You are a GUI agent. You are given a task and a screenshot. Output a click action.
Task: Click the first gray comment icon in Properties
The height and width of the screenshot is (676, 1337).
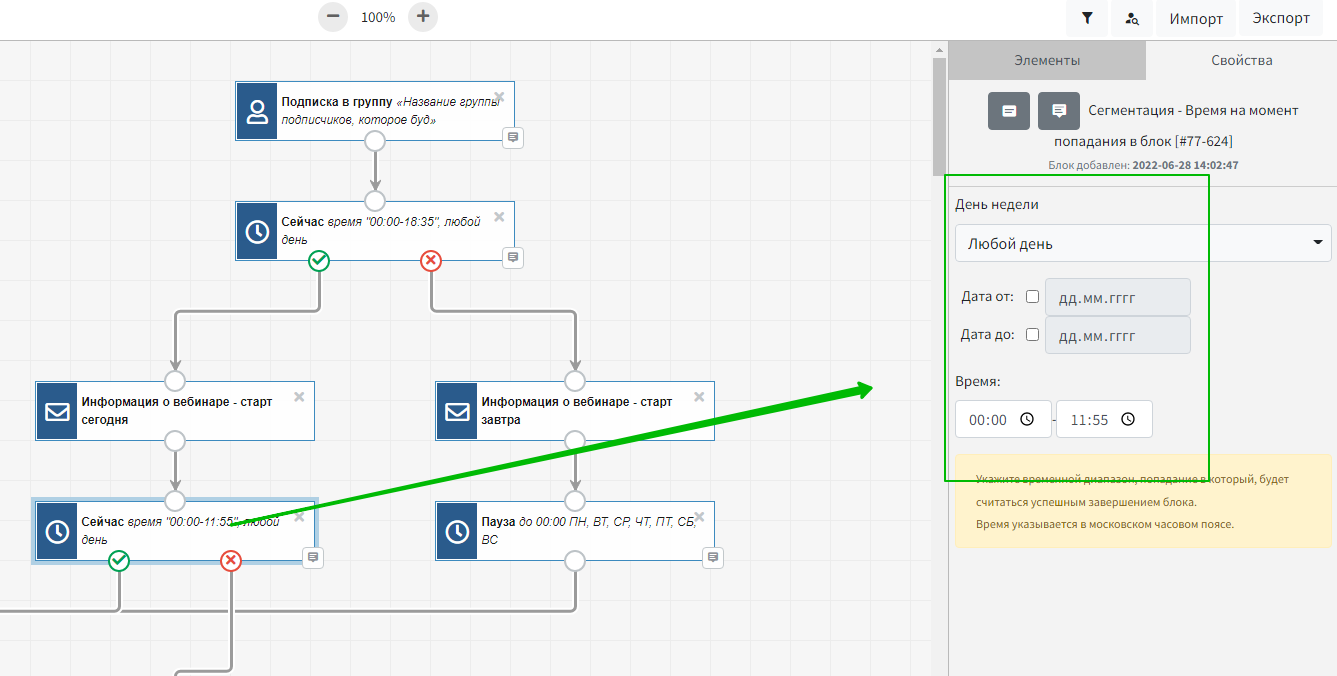(1009, 111)
